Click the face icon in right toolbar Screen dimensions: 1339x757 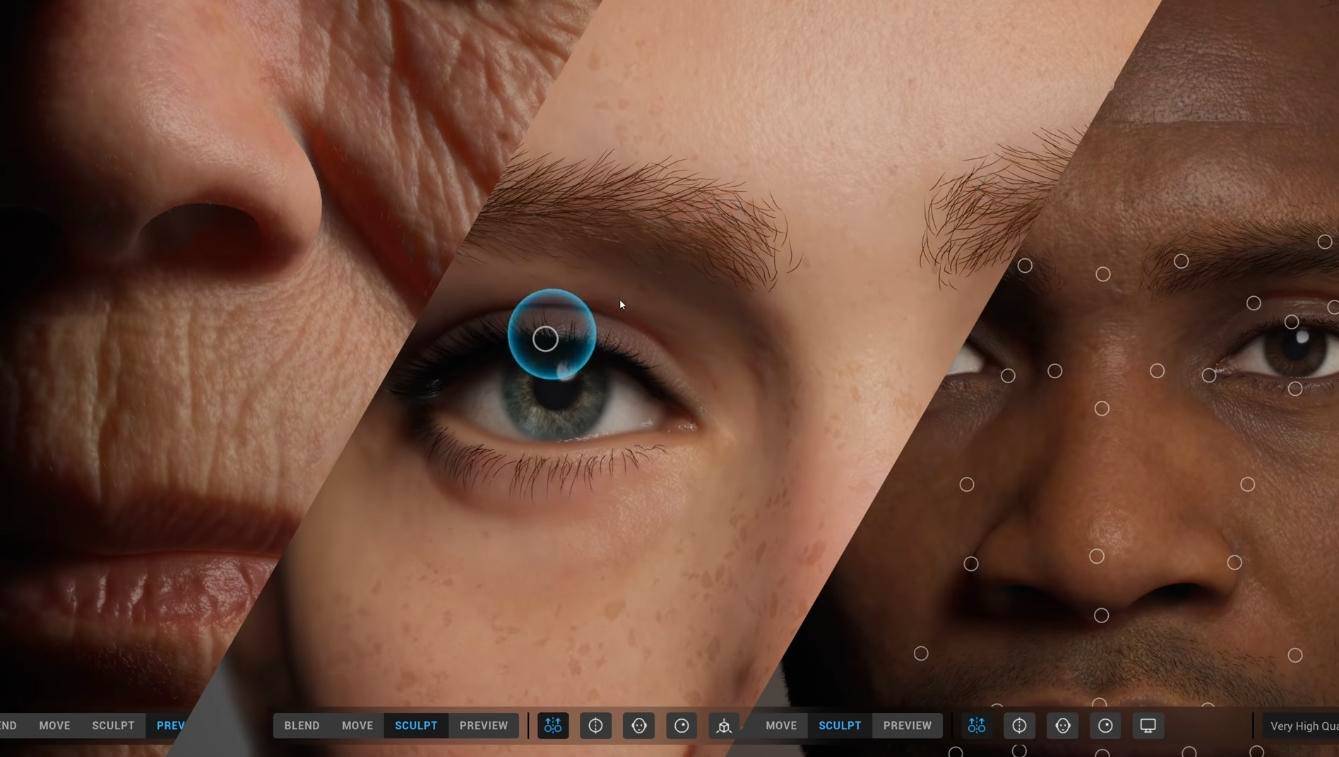click(1063, 726)
